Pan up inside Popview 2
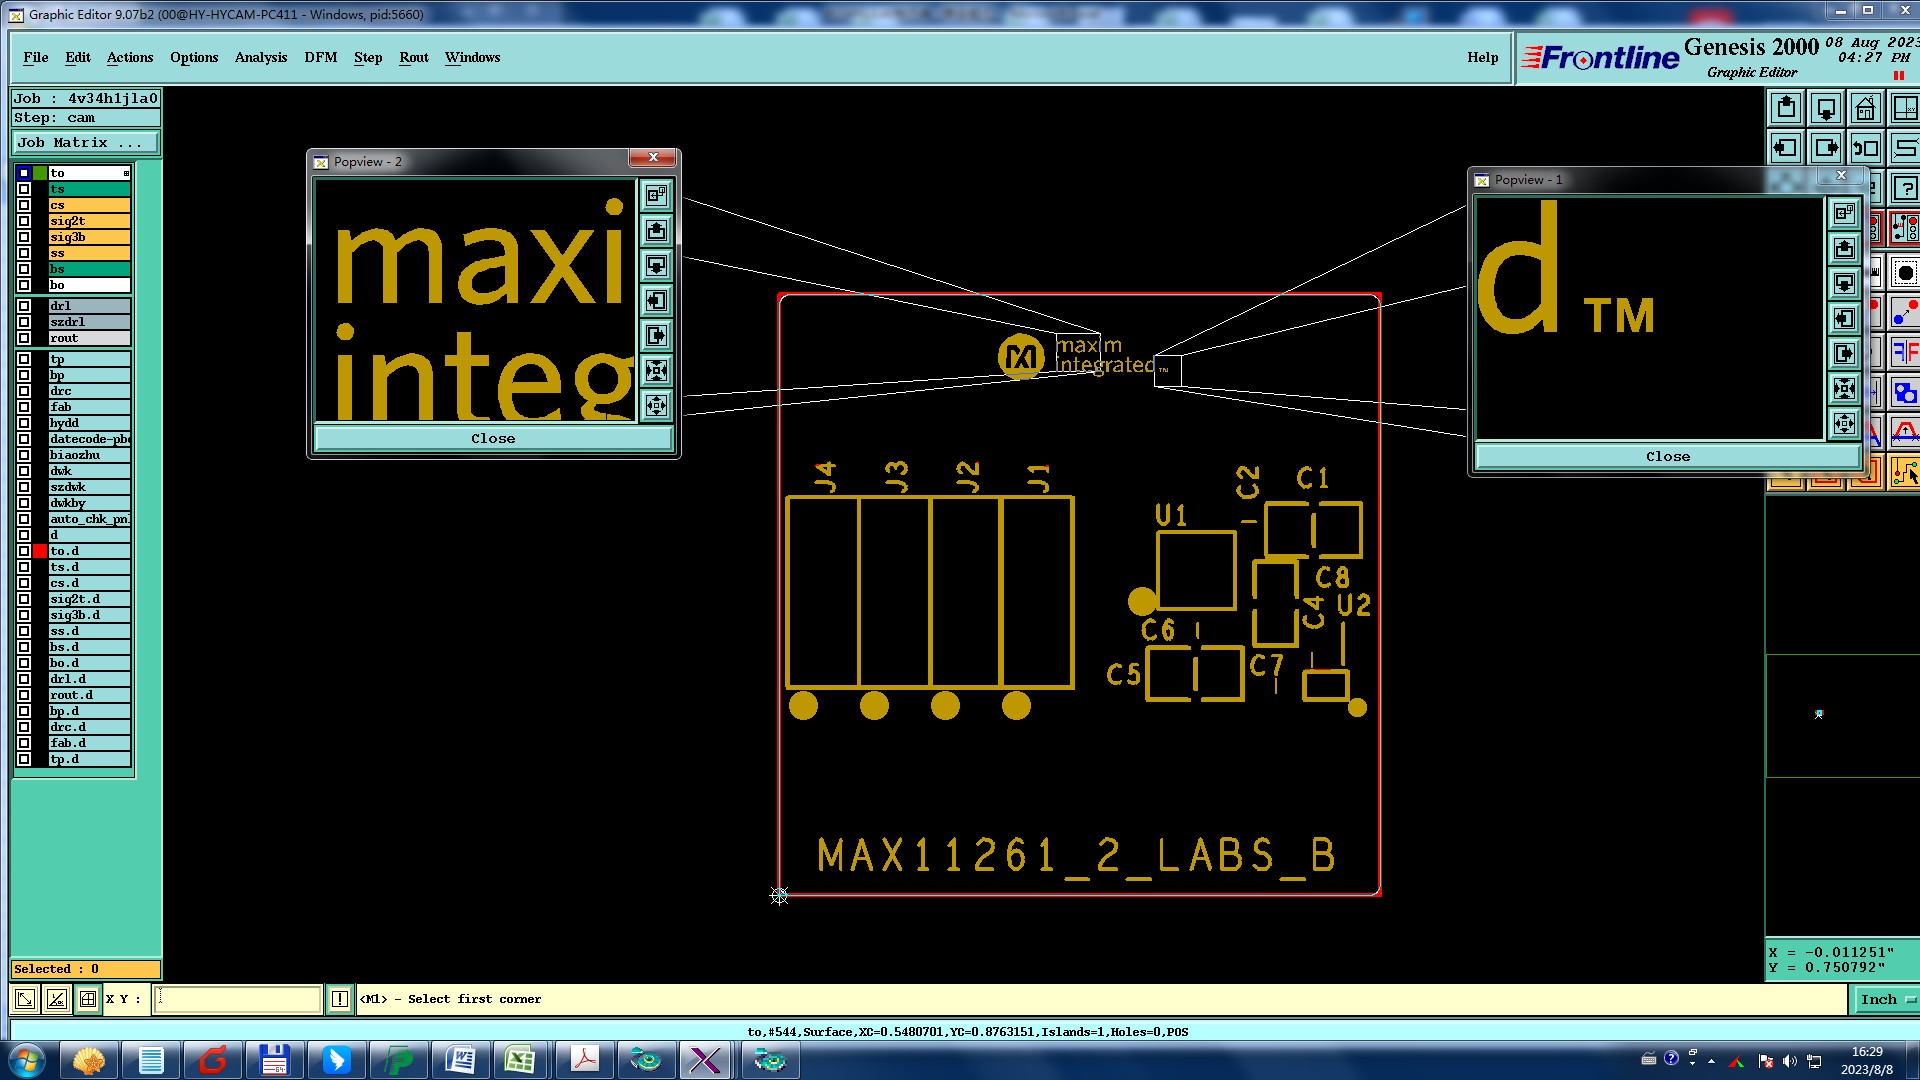This screenshot has height=1080, width=1920. (x=656, y=231)
